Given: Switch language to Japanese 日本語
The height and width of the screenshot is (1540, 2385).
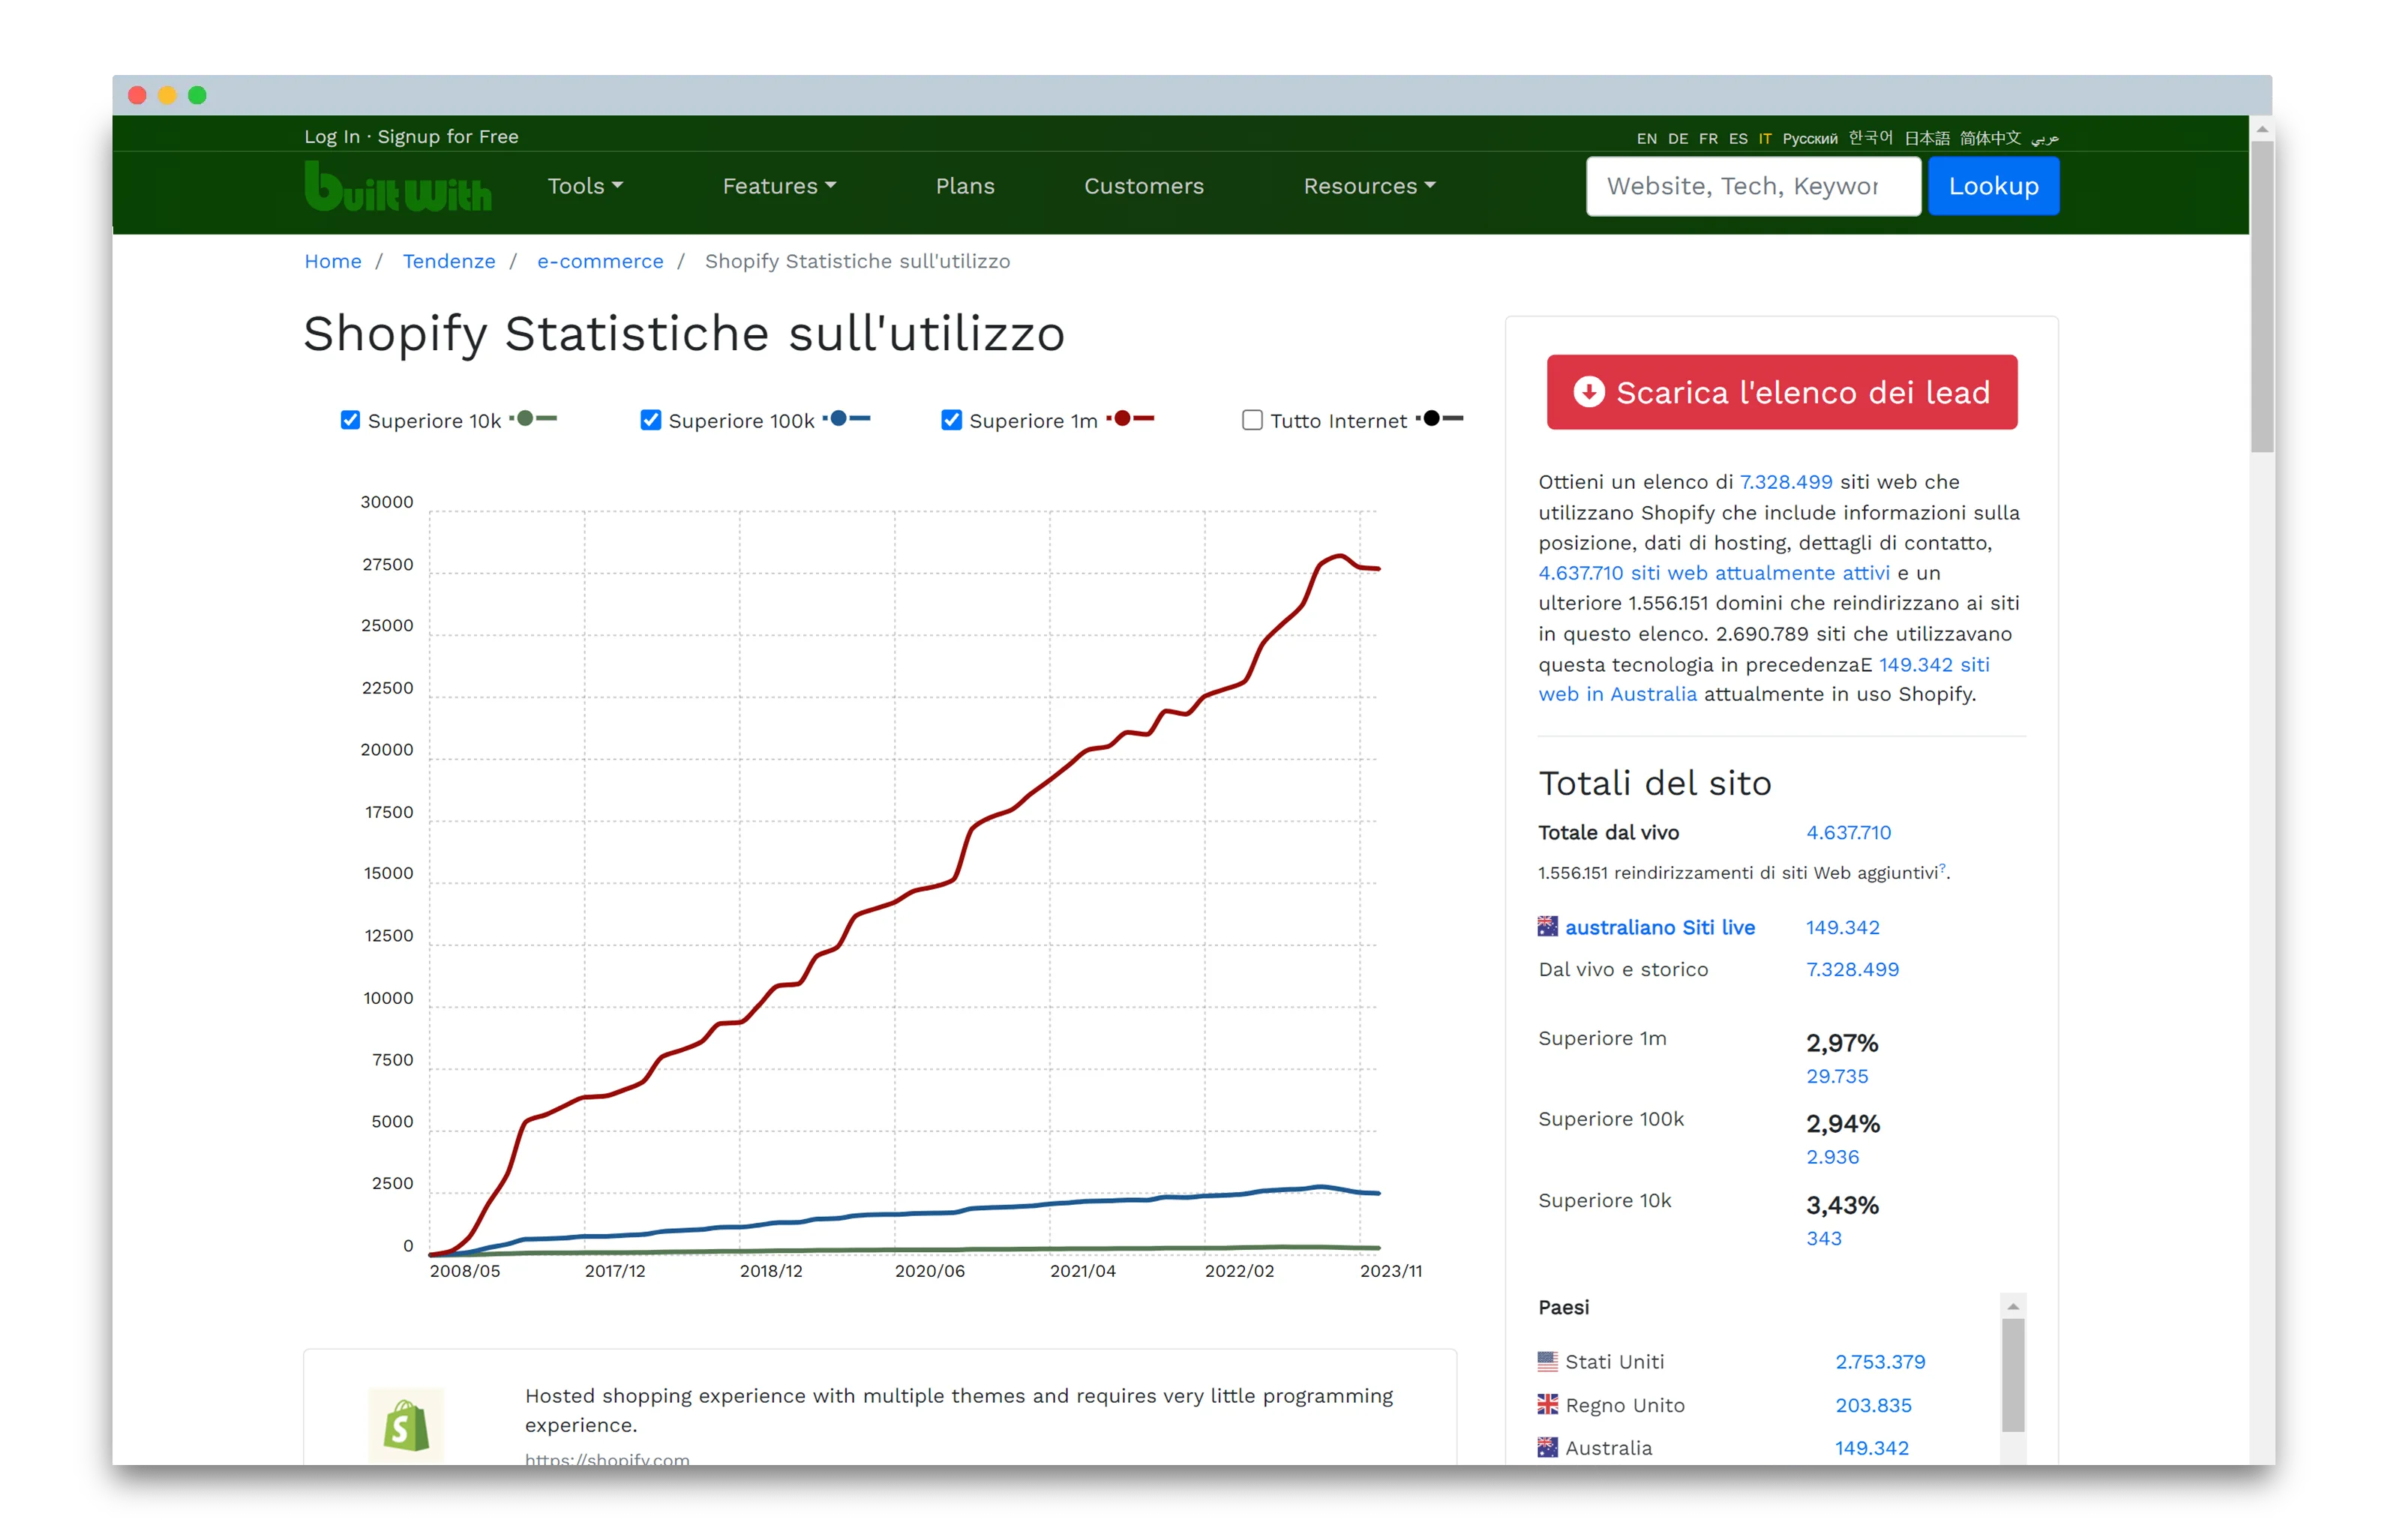Looking at the screenshot, I should click(1926, 138).
